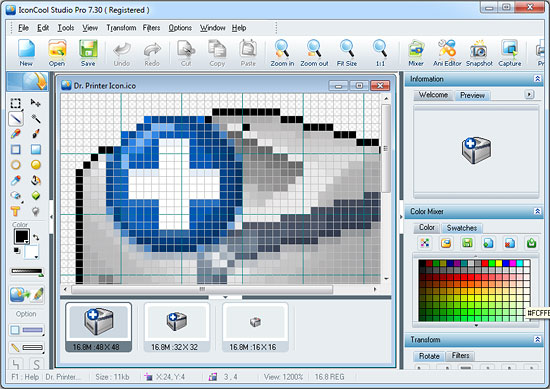The height and width of the screenshot is (389, 550).
Task: Select the filled rectangle tool
Action: tap(35, 149)
